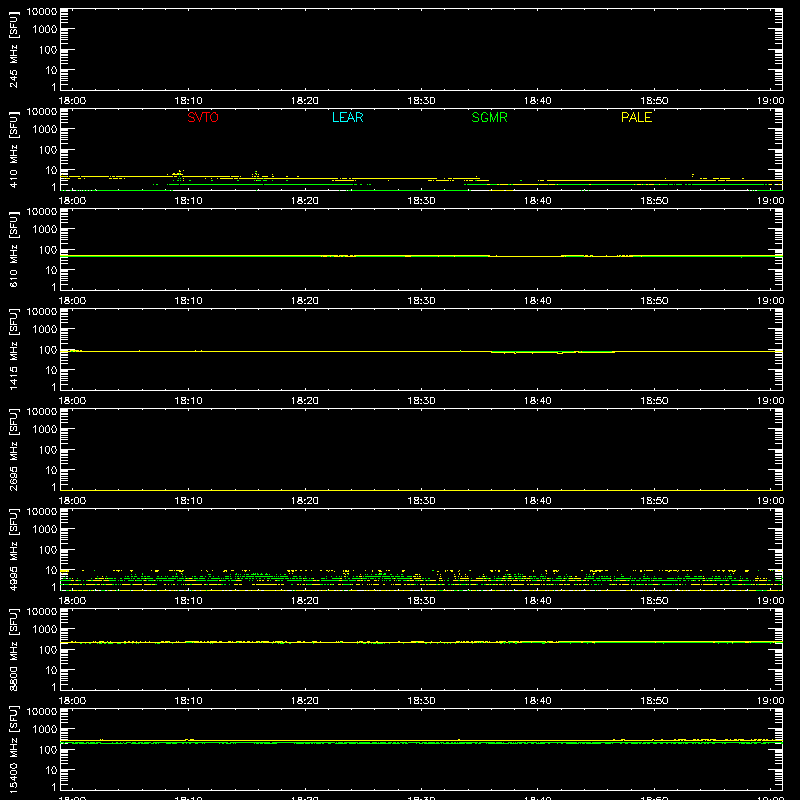Select the 8800 MHz [SFU] axis title
Viewport: 800px width, 800px height.
coord(14,649)
